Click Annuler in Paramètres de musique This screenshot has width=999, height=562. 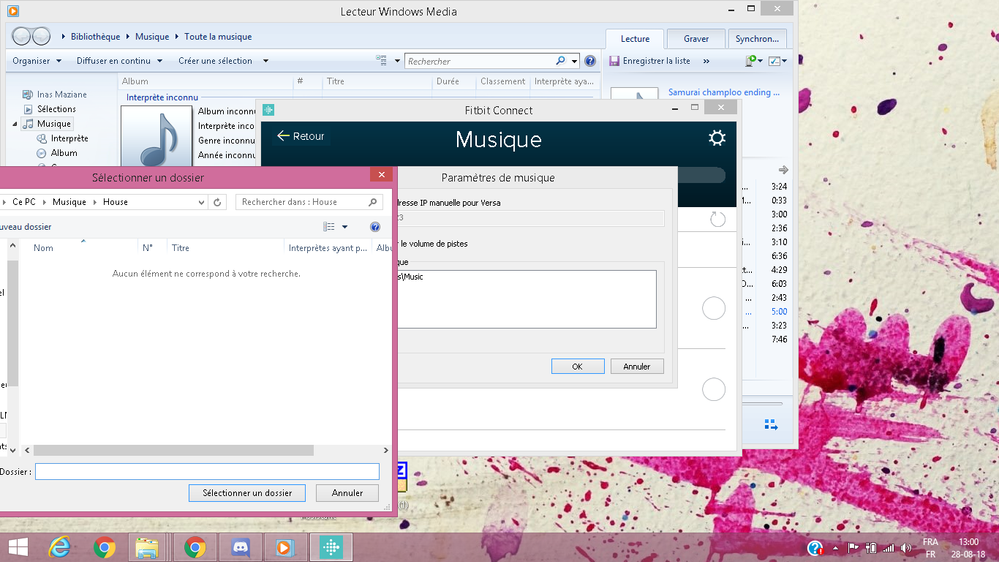[636, 366]
